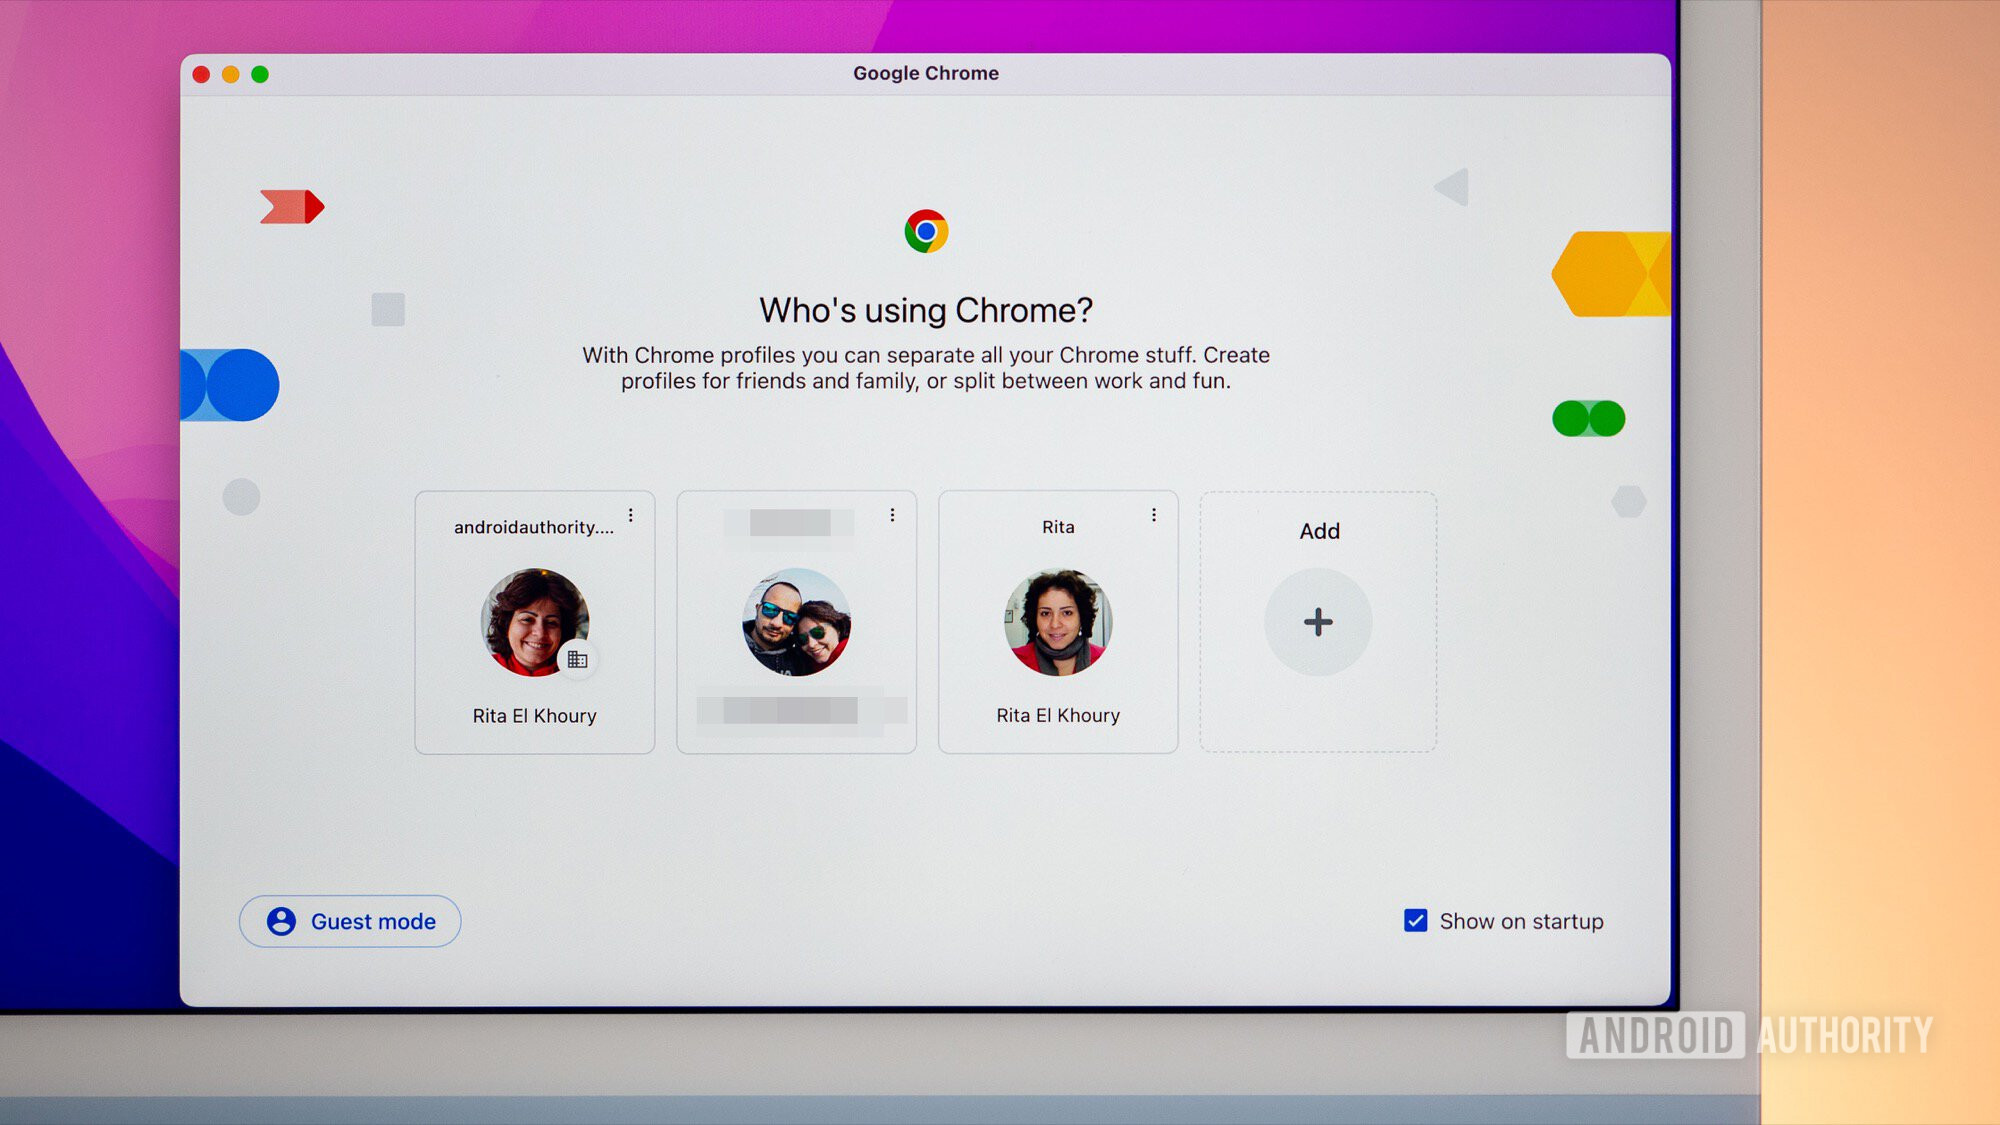
Task: Click the Add profile card title
Action: click(x=1319, y=531)
